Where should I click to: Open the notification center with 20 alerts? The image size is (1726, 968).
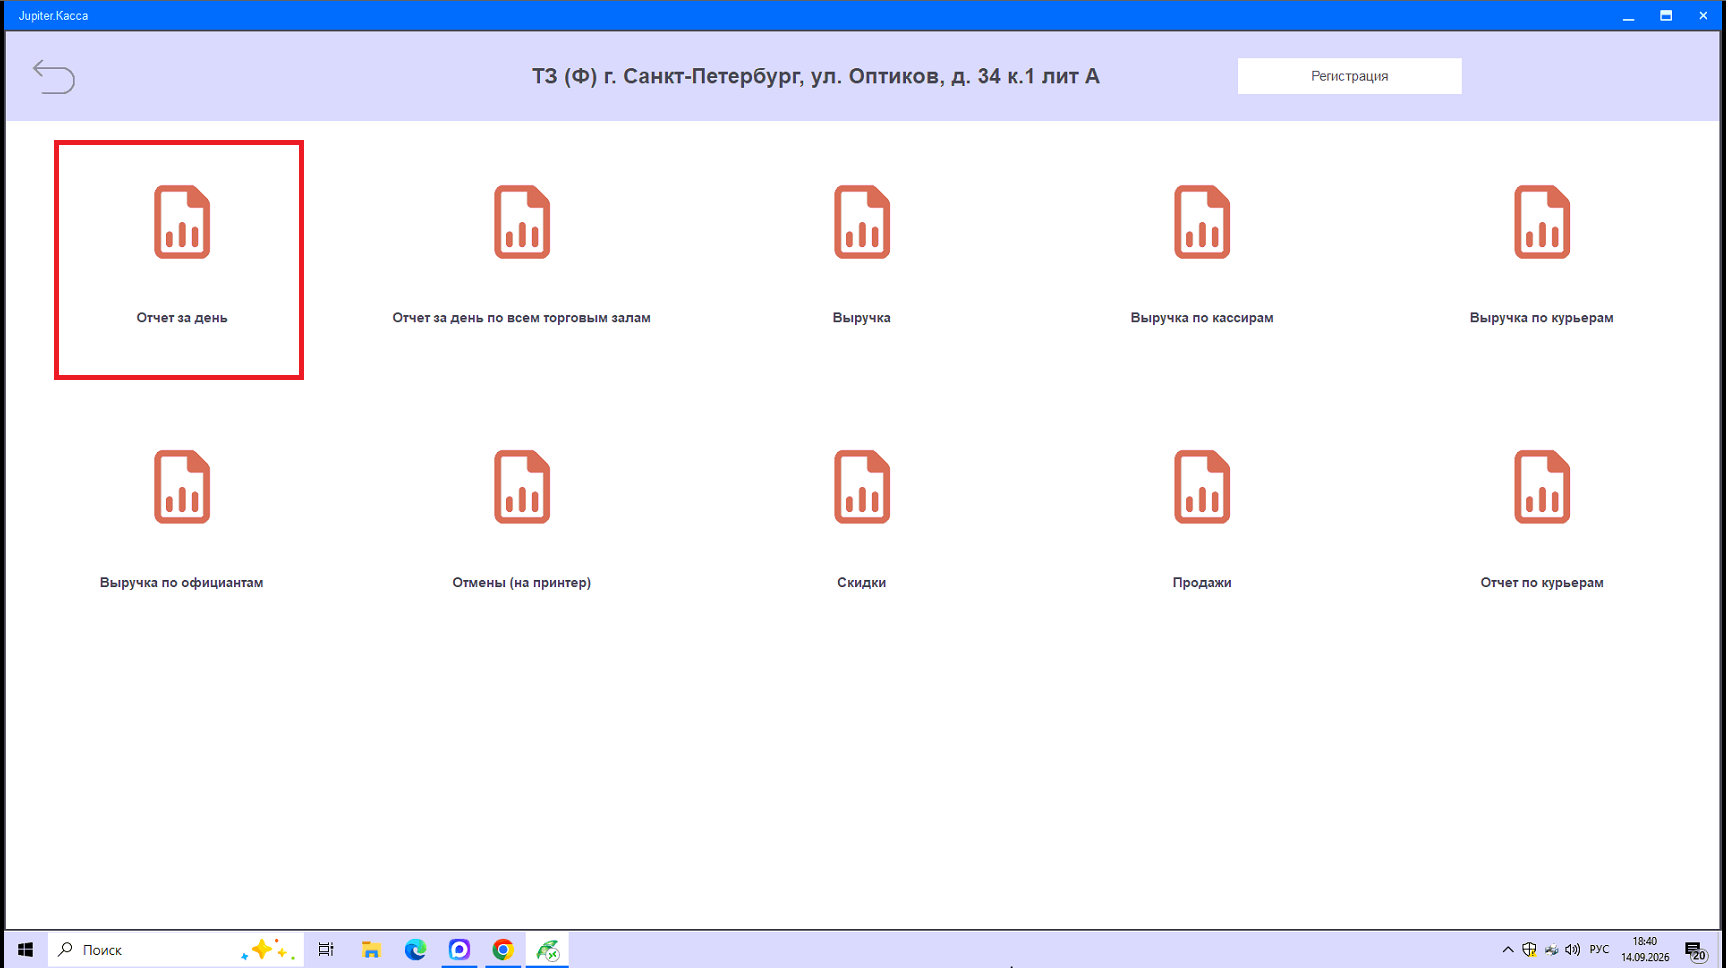[x=1695, y=950]
